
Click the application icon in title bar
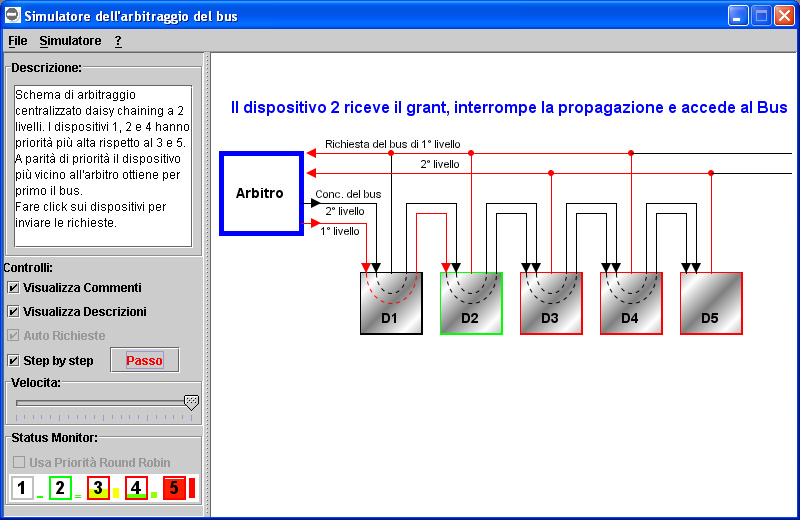(13, 15)
